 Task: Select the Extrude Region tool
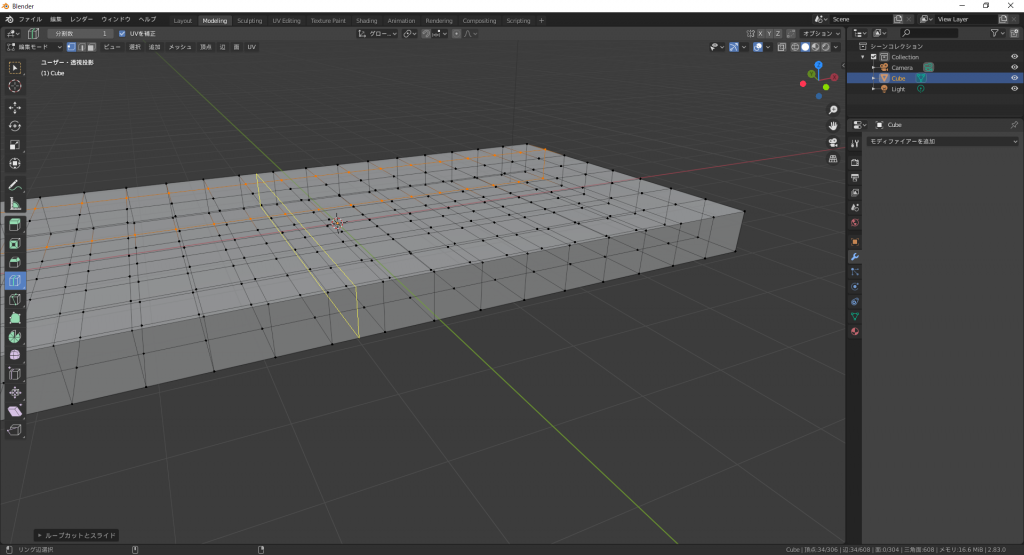click(x=14, y=225)
